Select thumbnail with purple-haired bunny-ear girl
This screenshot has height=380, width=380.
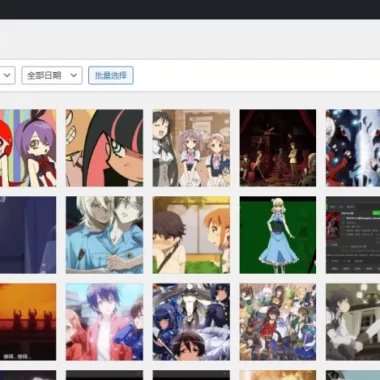tap(28, 148)
